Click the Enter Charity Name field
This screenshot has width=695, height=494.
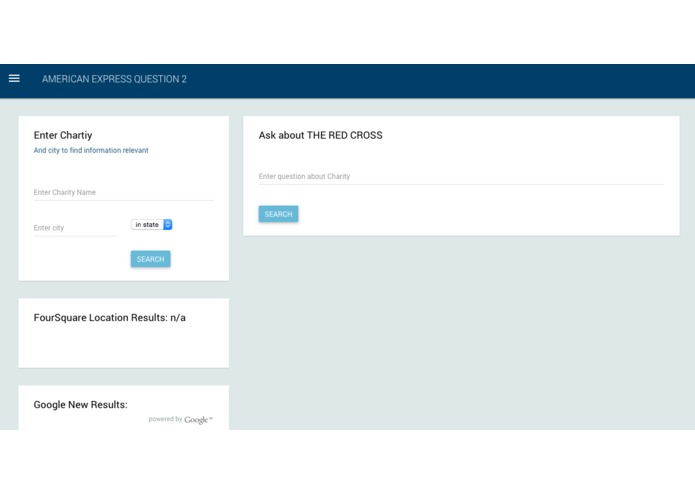pos(124,192)
